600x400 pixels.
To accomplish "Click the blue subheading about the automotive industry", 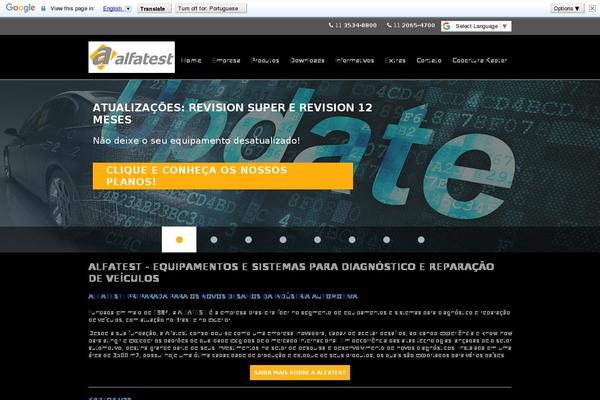I will tap(223, 296).
